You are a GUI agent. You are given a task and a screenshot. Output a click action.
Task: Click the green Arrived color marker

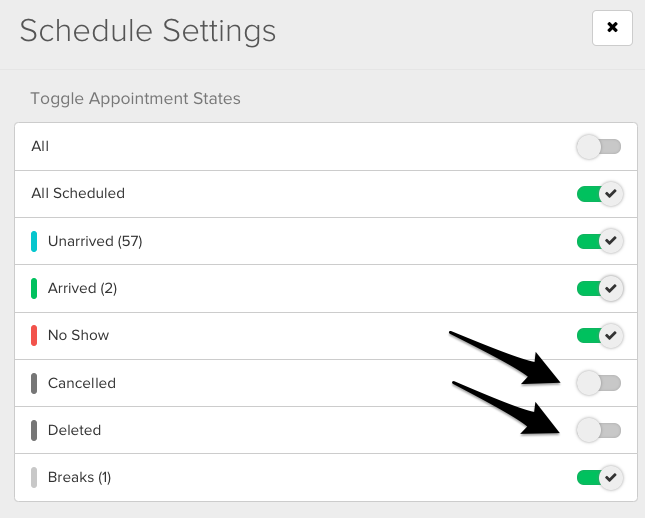[x=34, y=288]
